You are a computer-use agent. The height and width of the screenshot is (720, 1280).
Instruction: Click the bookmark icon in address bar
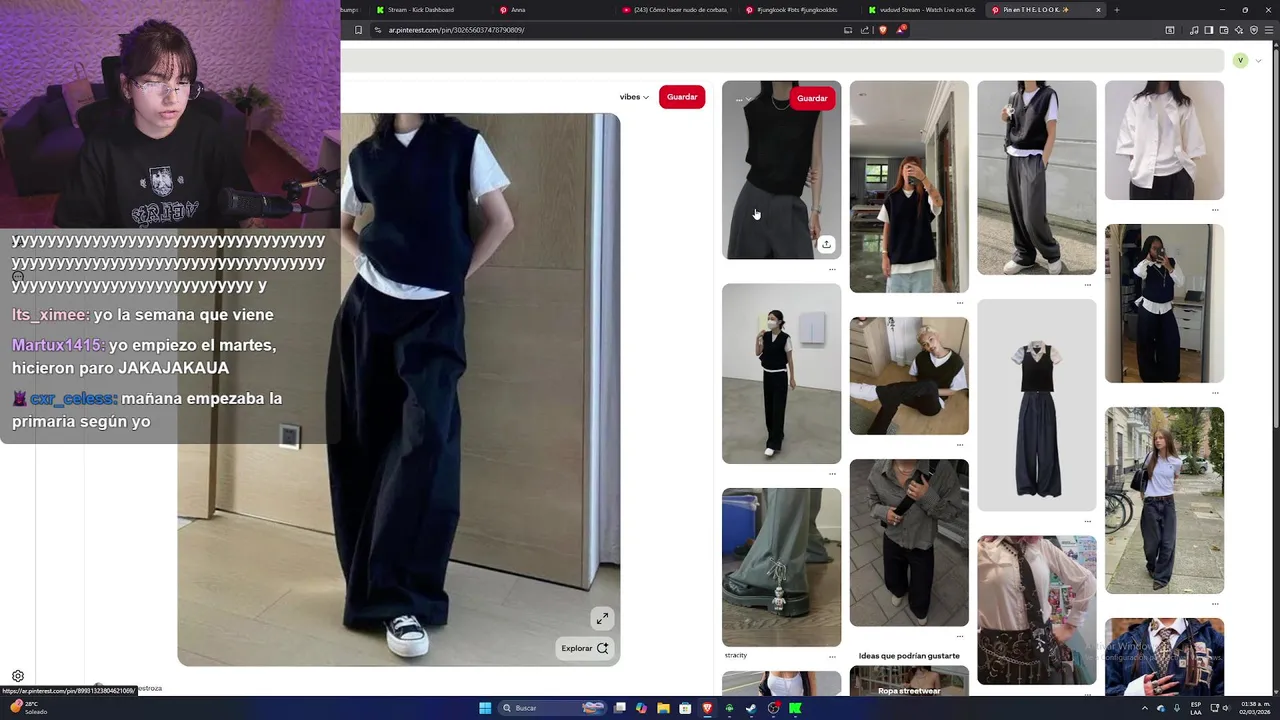pos(358,30)
